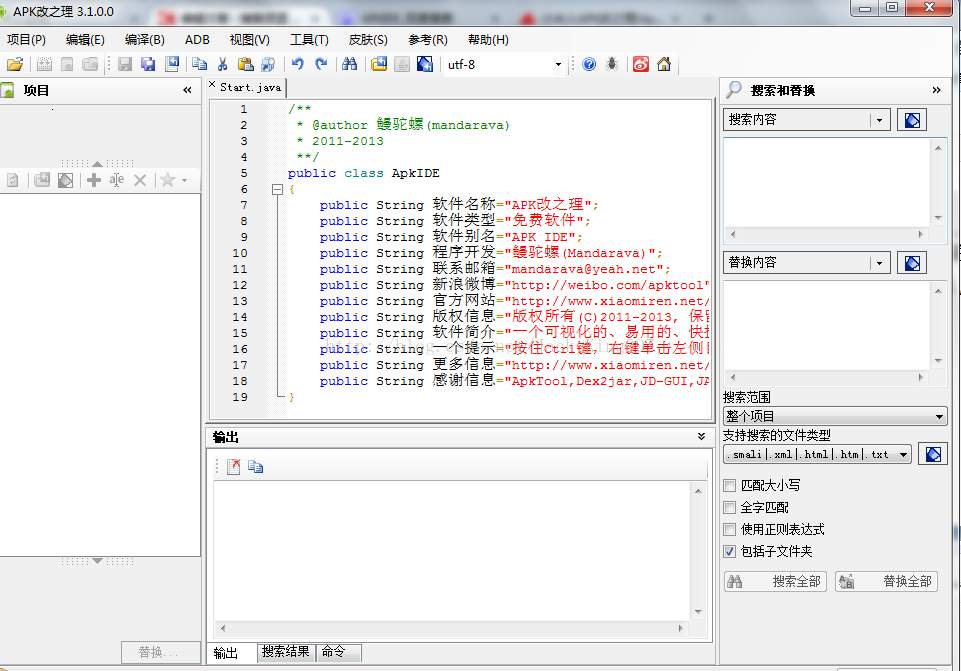Click the blue arrow icon left of utf-8
The image size is (961, 671).
(425, 64)
